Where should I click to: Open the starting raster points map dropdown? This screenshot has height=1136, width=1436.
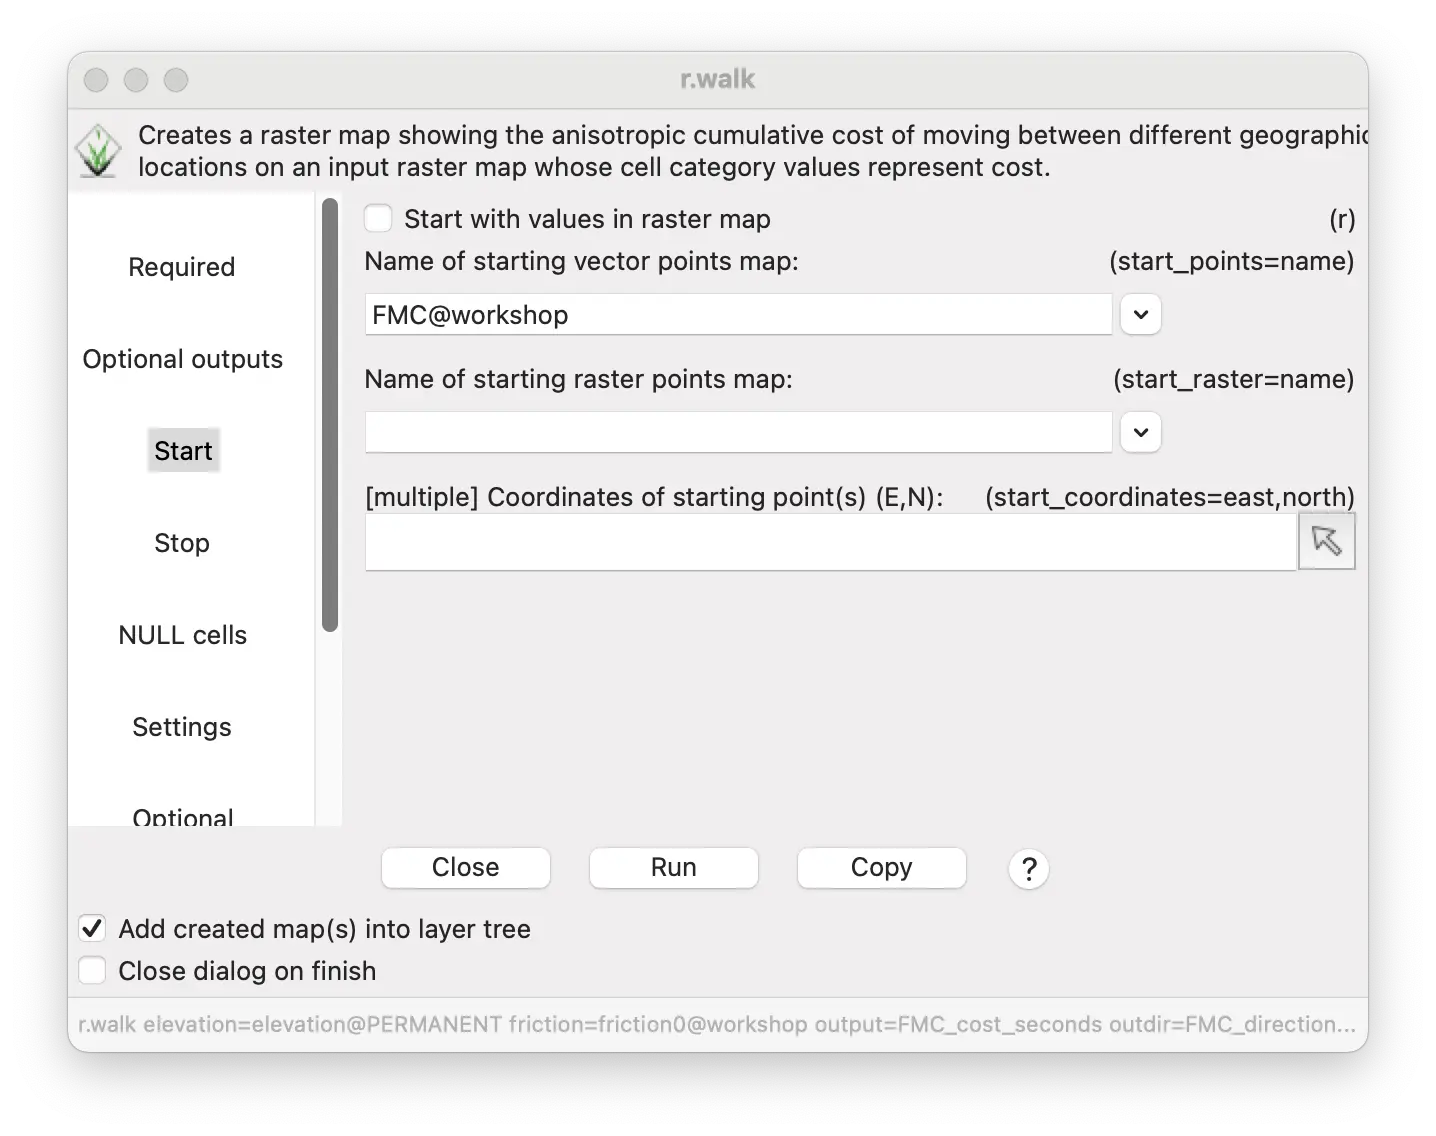point(1140,433)
